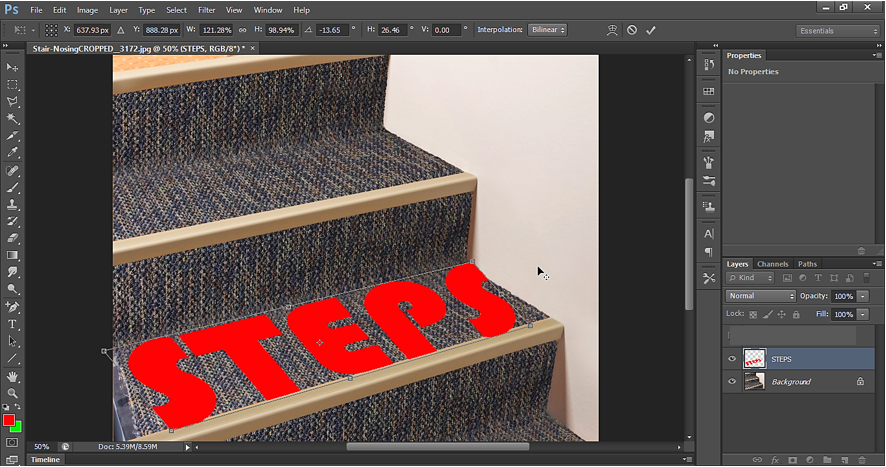The image size is (886, 467).
Task: Cancel the transform operation
Action: 632,31
